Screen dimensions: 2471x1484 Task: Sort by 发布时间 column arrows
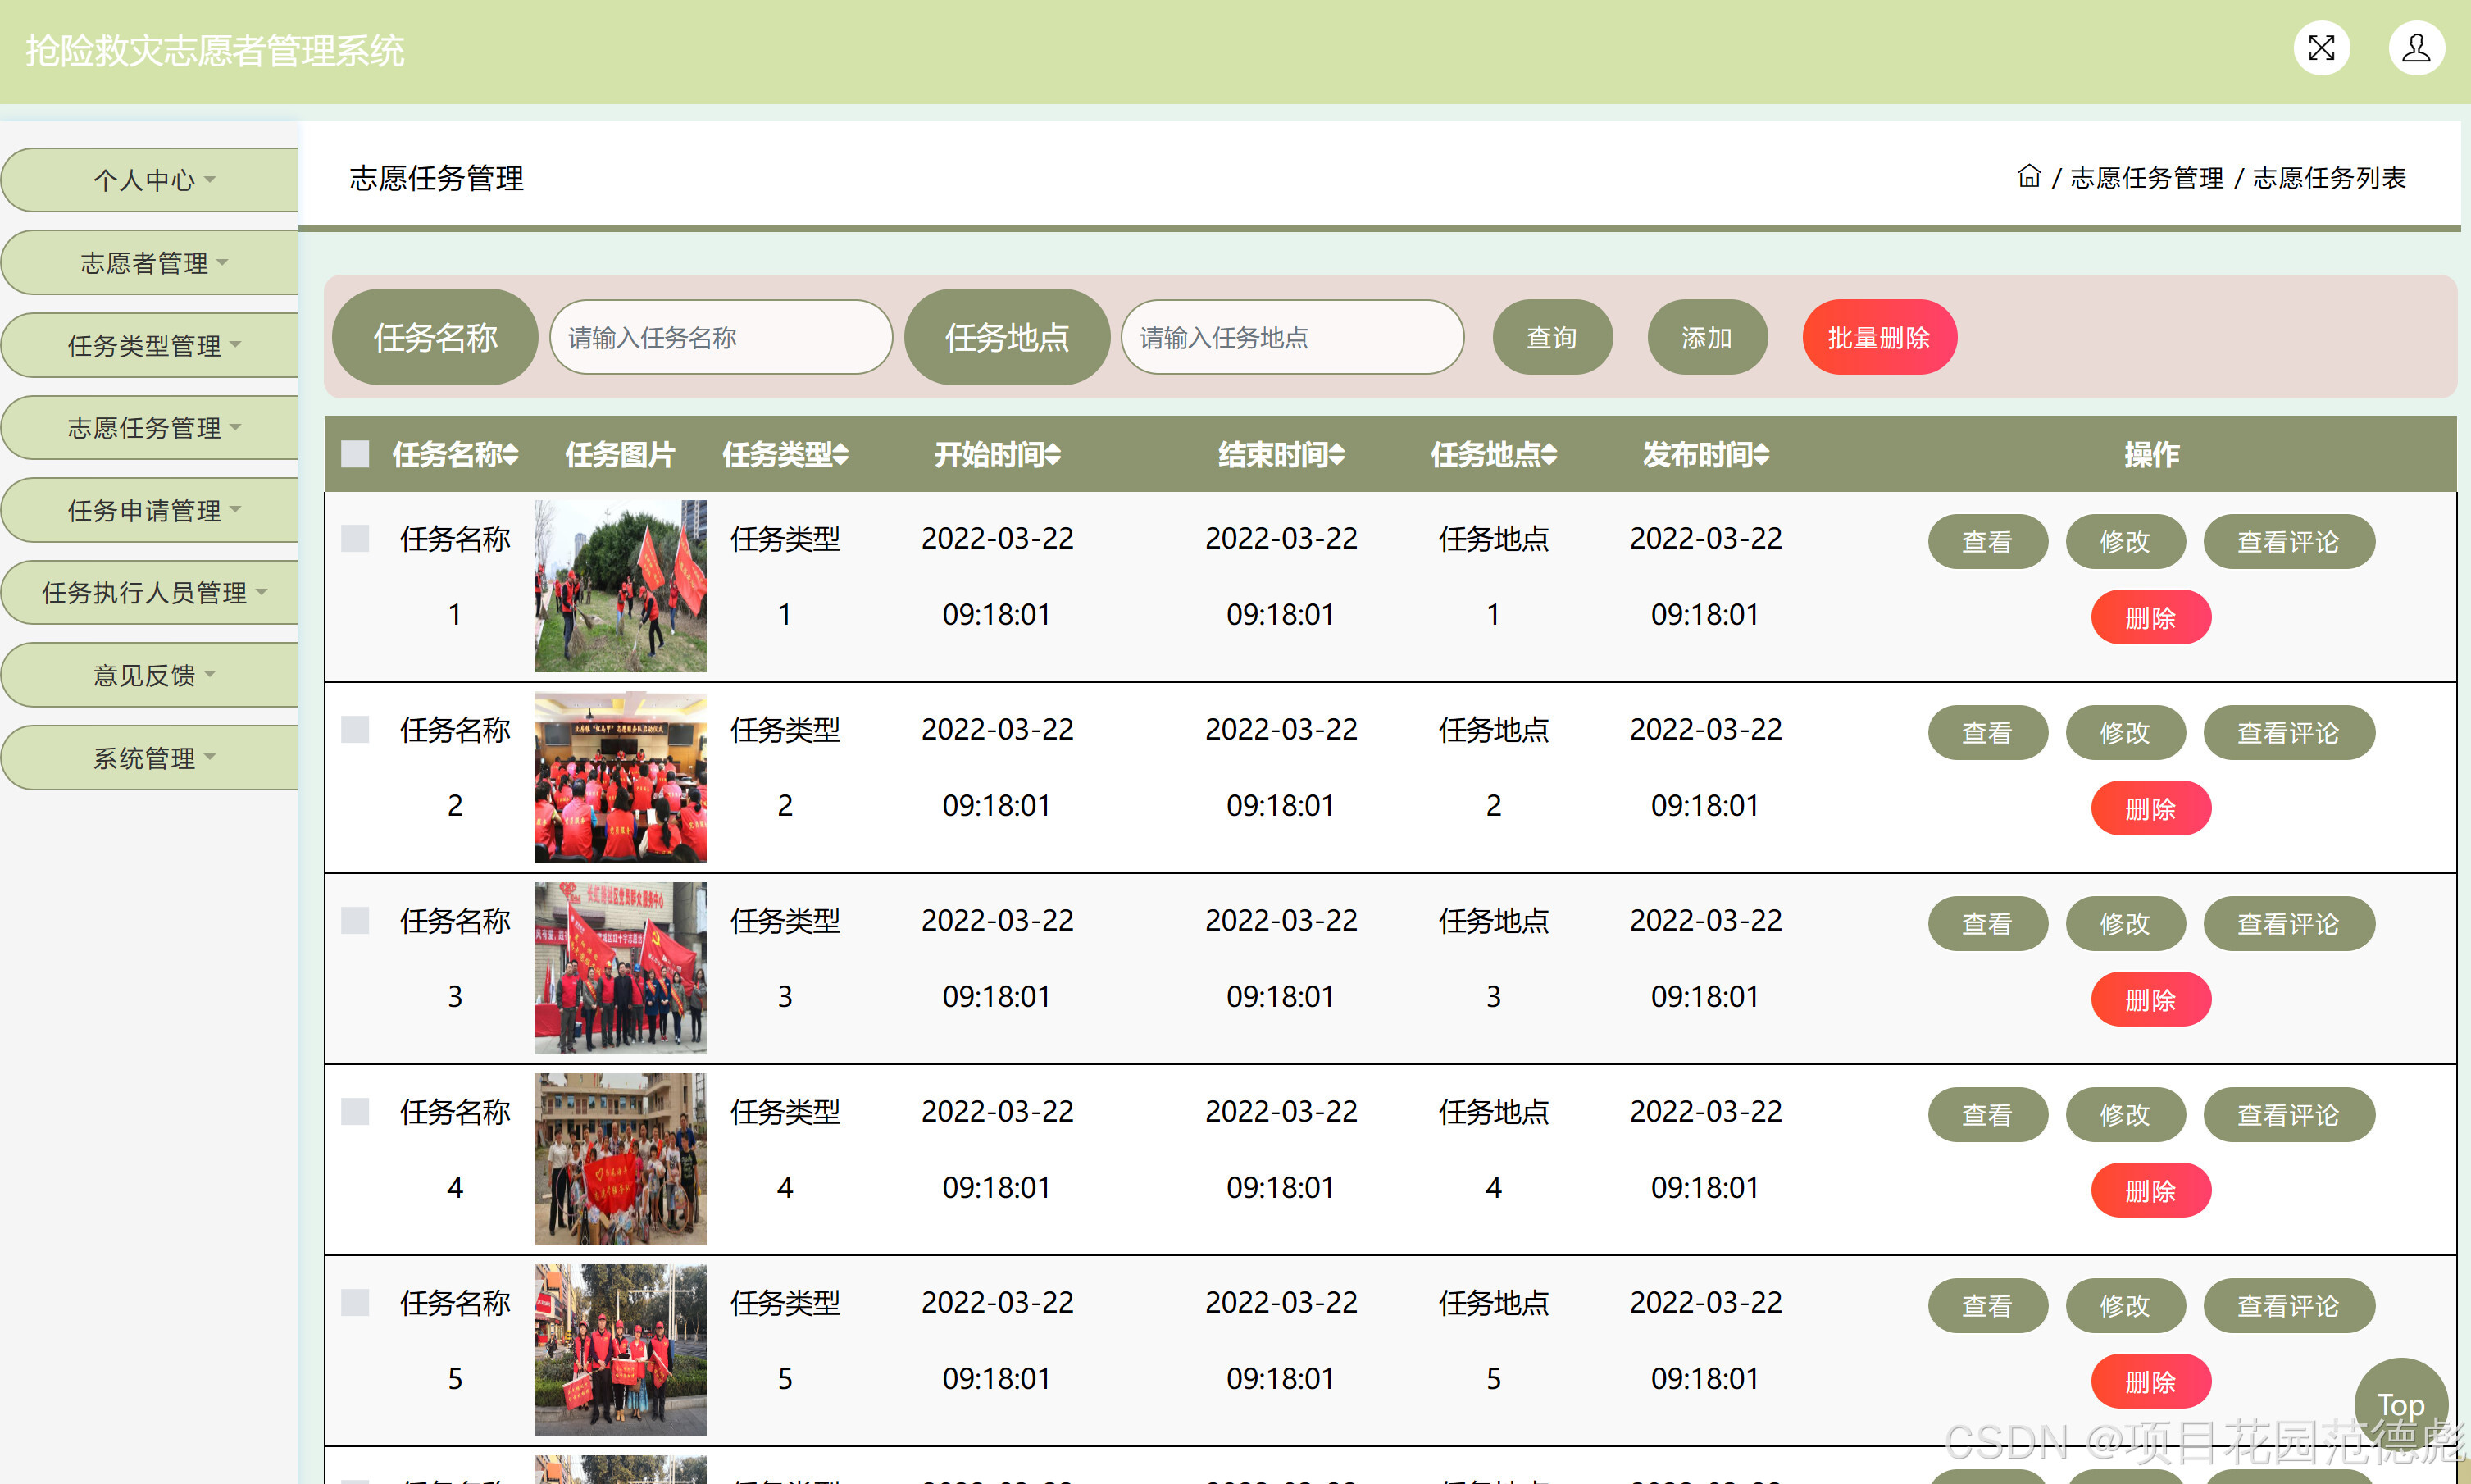tap(1761, 455)
